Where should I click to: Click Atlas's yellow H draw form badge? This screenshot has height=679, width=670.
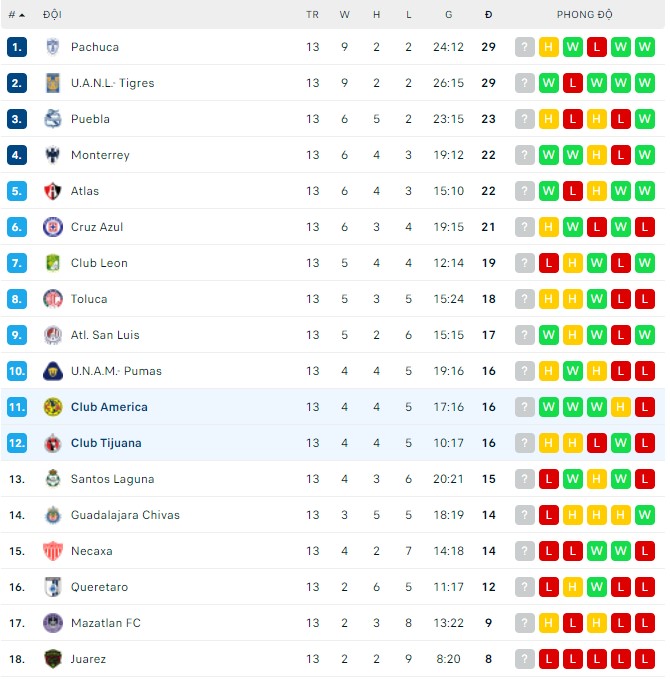[597, 191]
